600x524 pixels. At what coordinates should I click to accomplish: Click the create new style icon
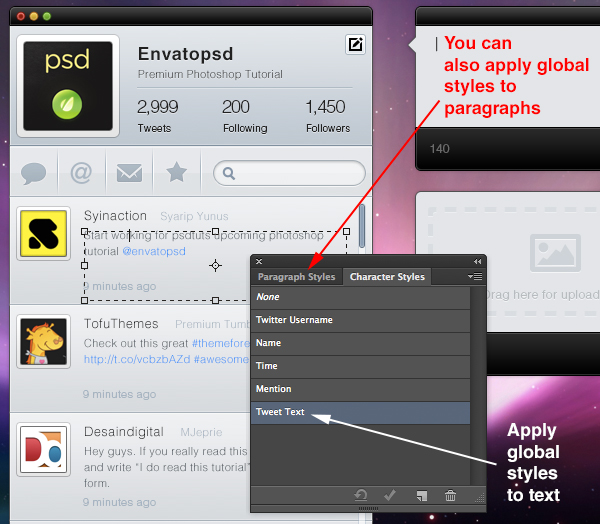[421, 496]
